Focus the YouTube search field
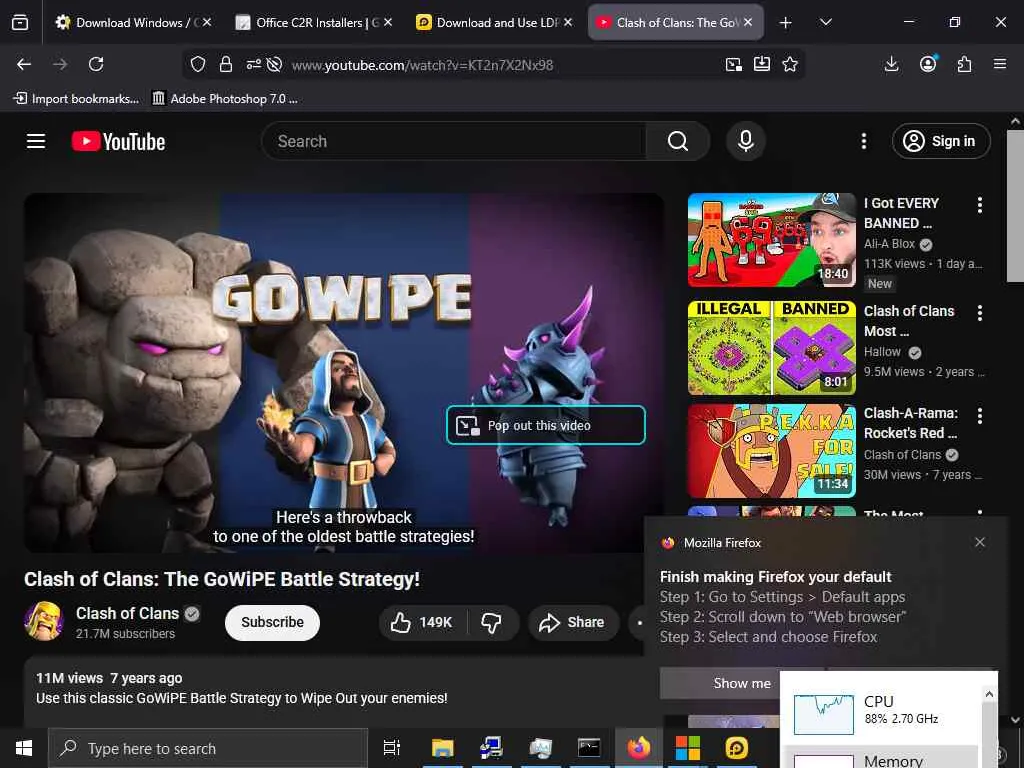1024x768 pixels. (454, 141)
